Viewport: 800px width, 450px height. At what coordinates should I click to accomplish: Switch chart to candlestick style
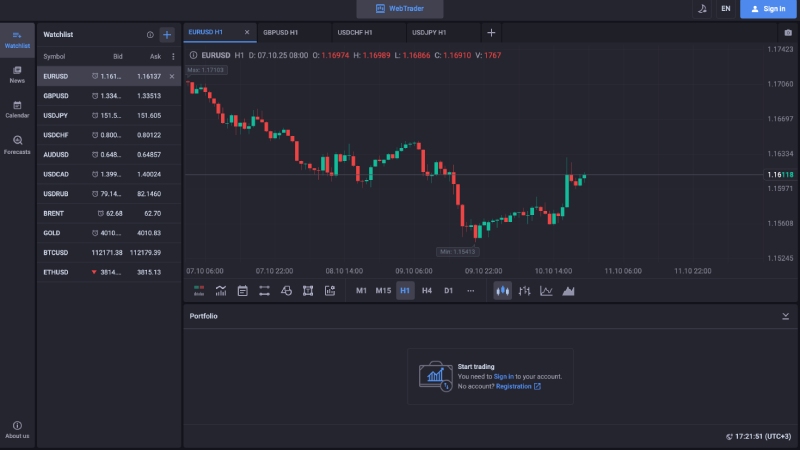pyautogui.click(x=502, y=291)
